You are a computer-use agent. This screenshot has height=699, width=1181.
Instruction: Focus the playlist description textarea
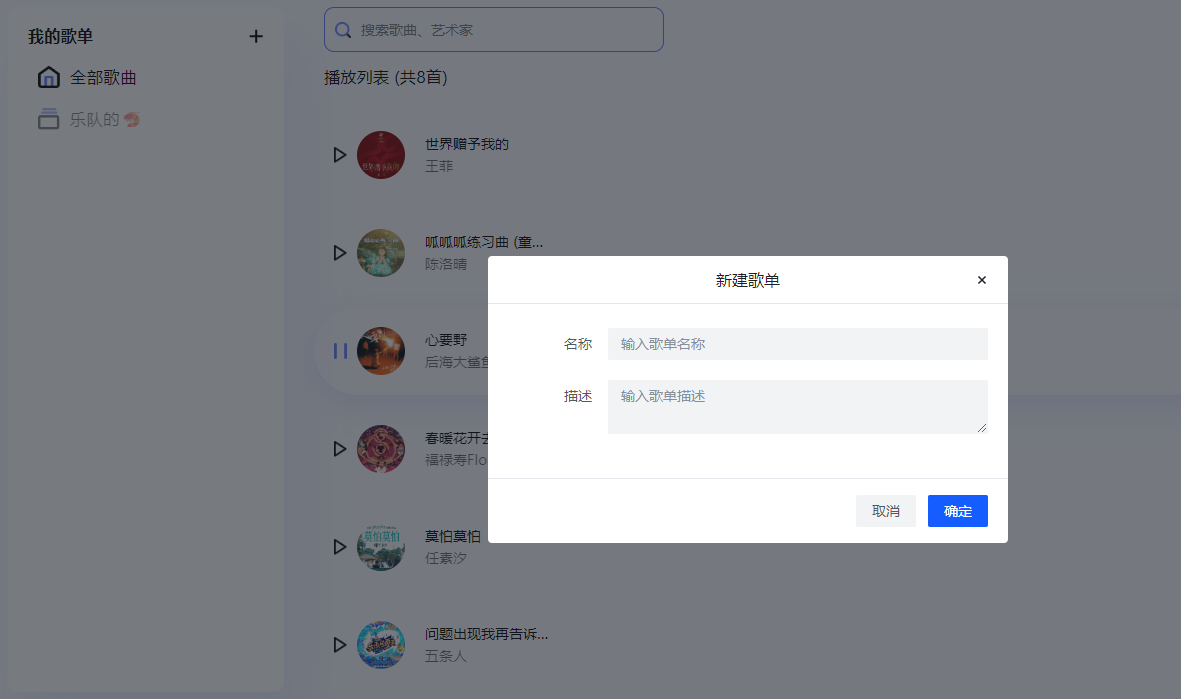click(798, 407)
